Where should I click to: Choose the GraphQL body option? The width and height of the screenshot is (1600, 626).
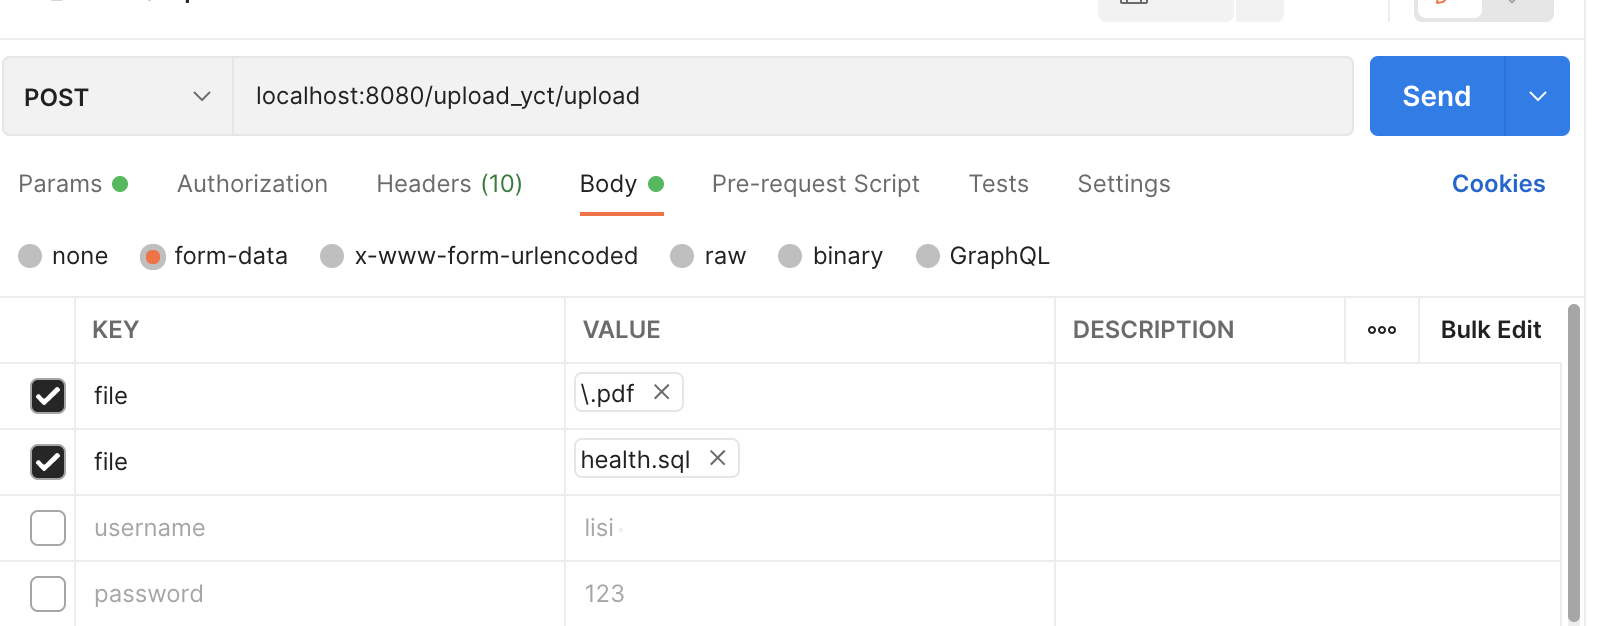click(x=928, y=257)
